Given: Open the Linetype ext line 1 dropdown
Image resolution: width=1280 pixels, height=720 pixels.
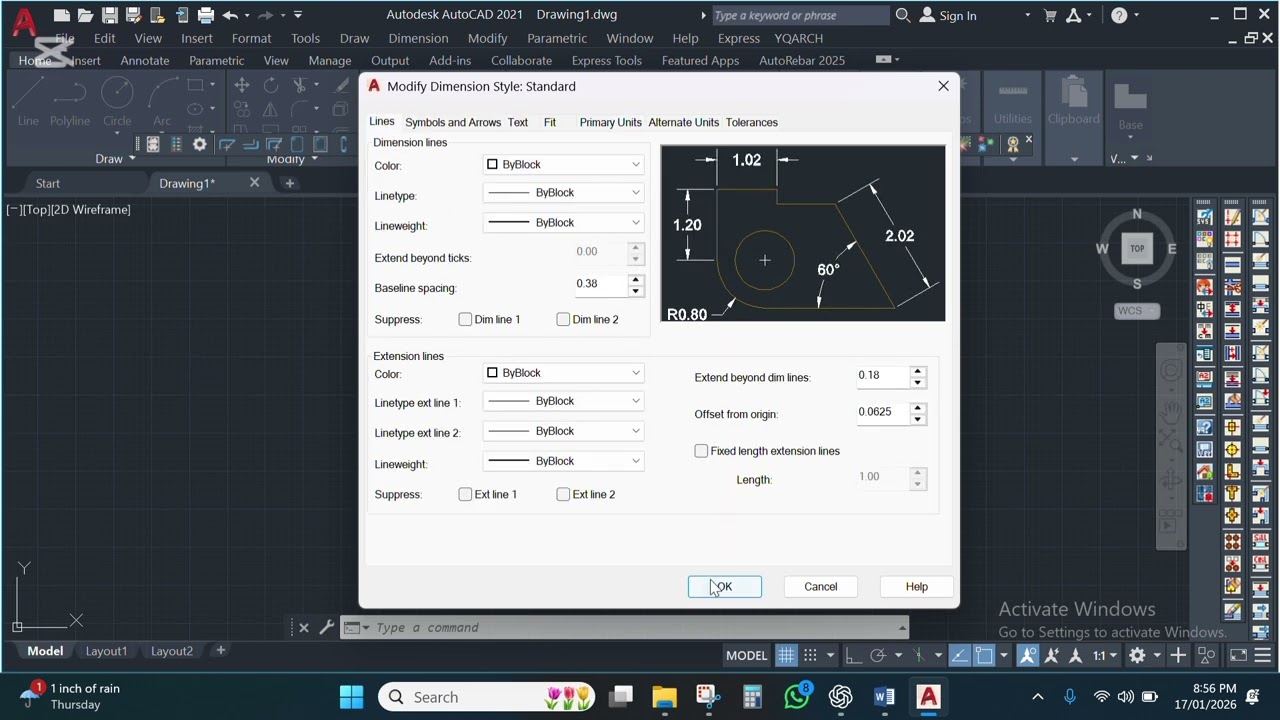Looking at the screenshot, I should tap(564, 401).
